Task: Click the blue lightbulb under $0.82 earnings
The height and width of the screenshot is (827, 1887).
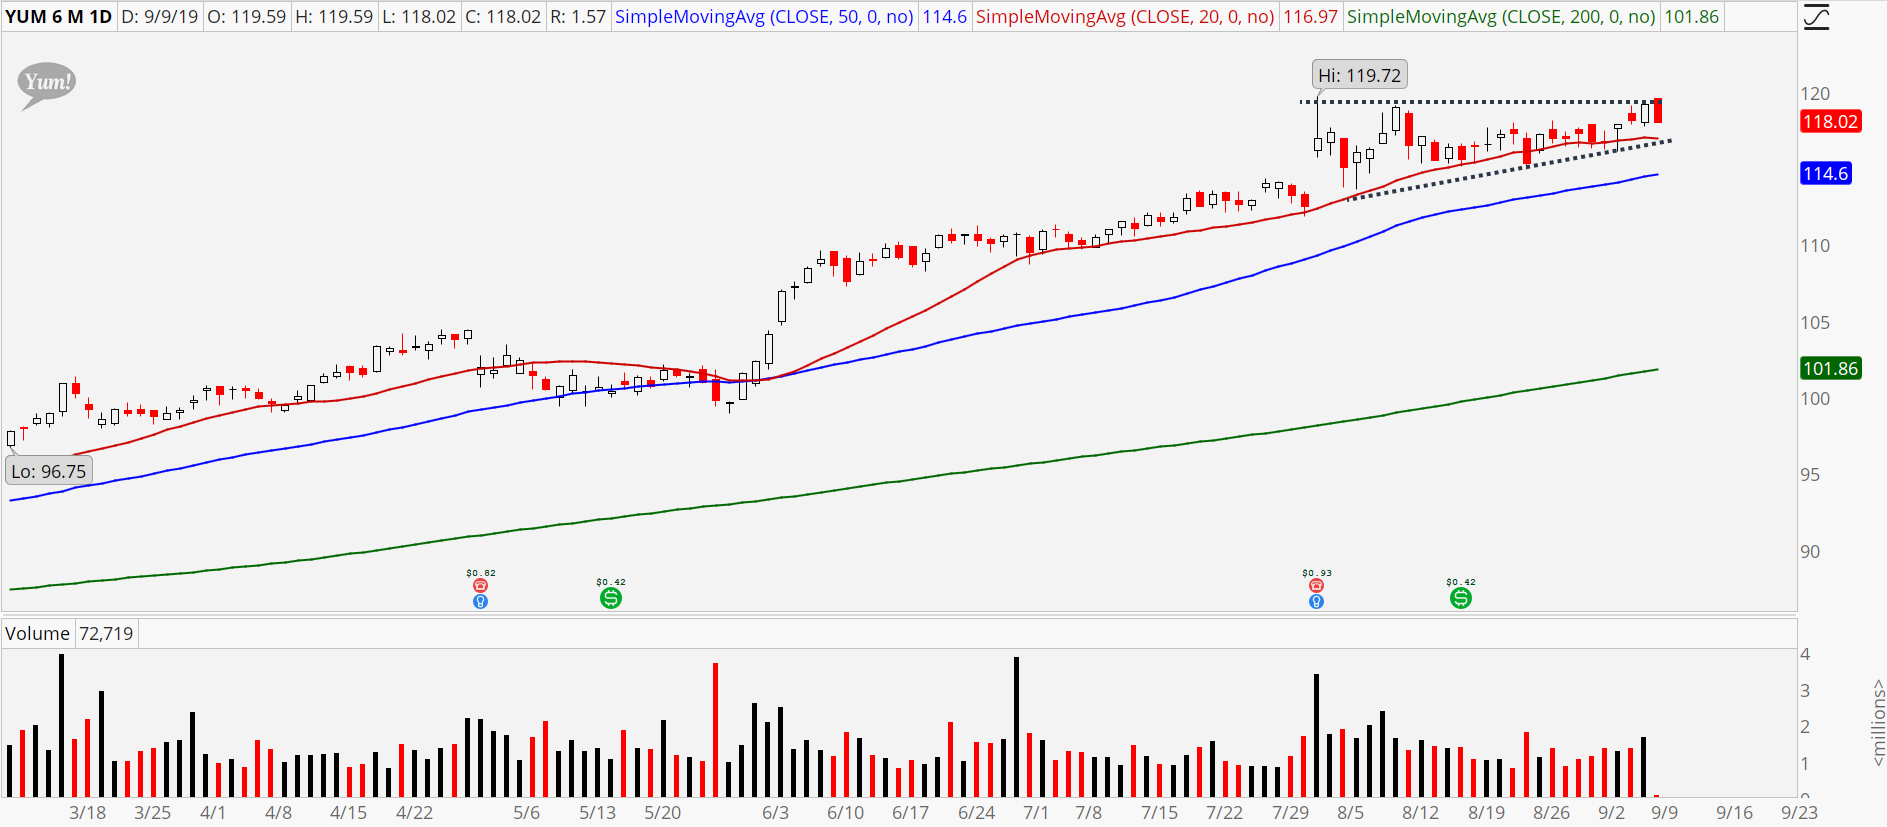Action: point(481,602)
